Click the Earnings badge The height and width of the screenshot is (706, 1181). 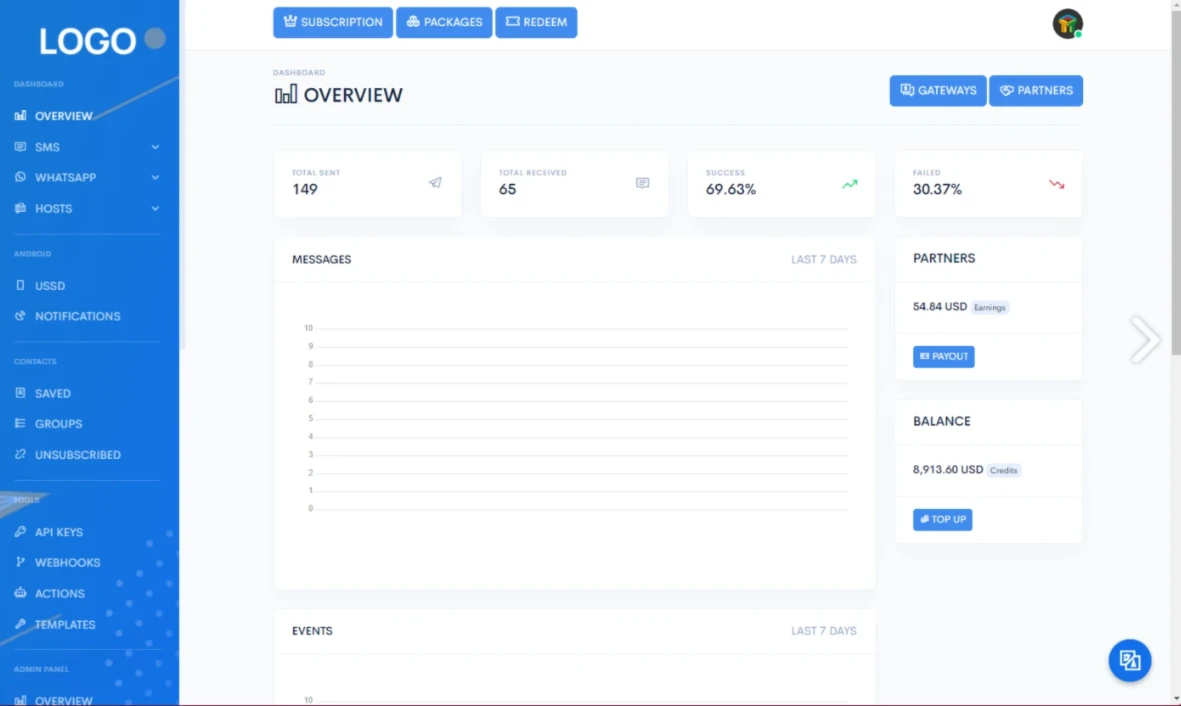coord(989,307)
